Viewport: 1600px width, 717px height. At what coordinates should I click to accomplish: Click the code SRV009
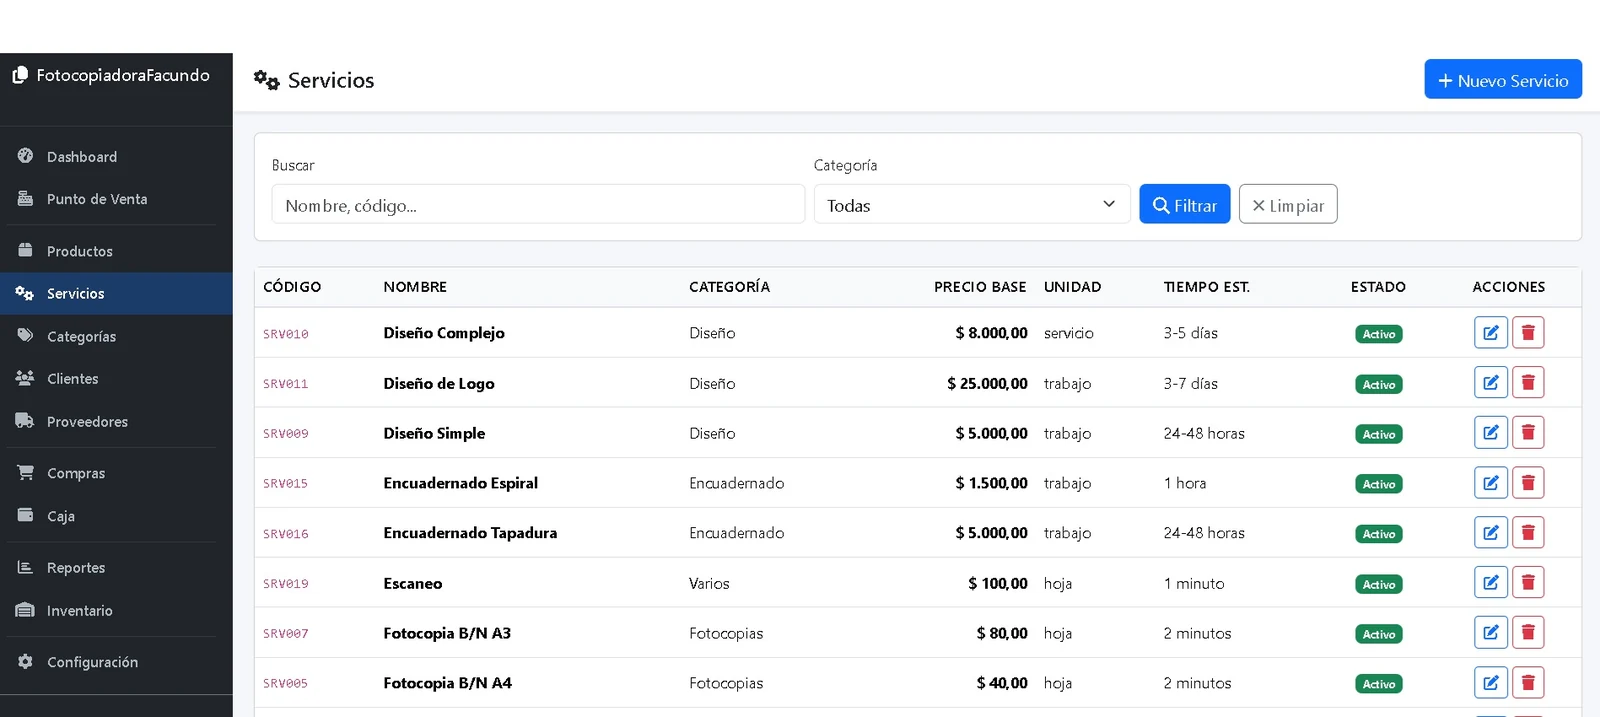click(x=286, y=434)
